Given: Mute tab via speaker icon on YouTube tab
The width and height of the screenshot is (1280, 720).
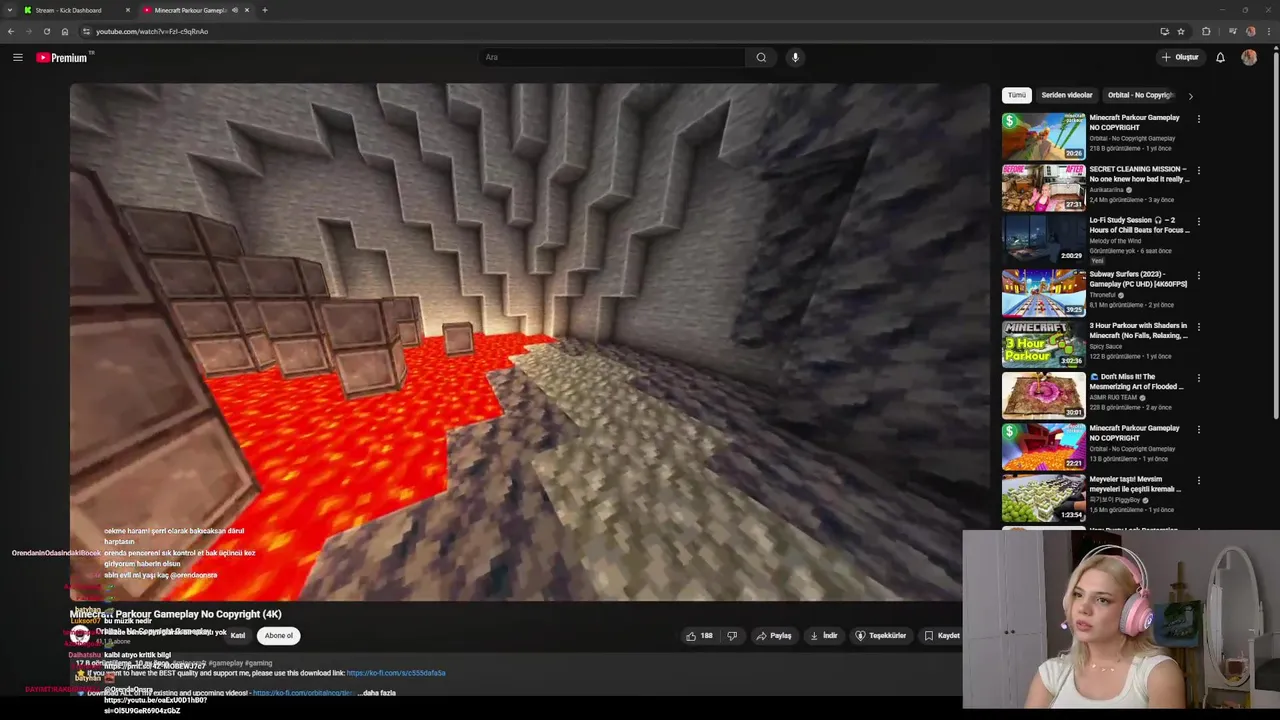Looking at the screenshot, I should (235, 10).
